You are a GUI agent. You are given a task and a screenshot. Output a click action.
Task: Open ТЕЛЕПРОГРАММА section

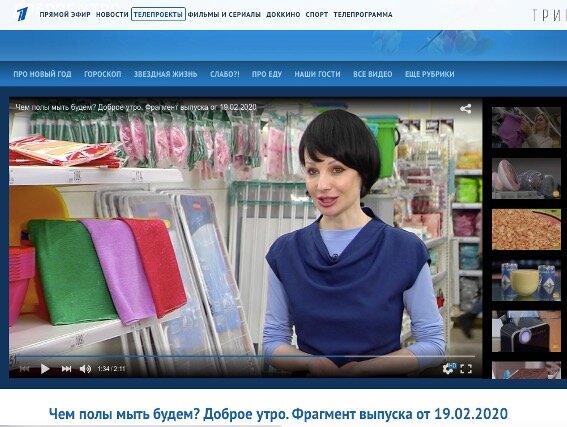(x=363, y=14)
